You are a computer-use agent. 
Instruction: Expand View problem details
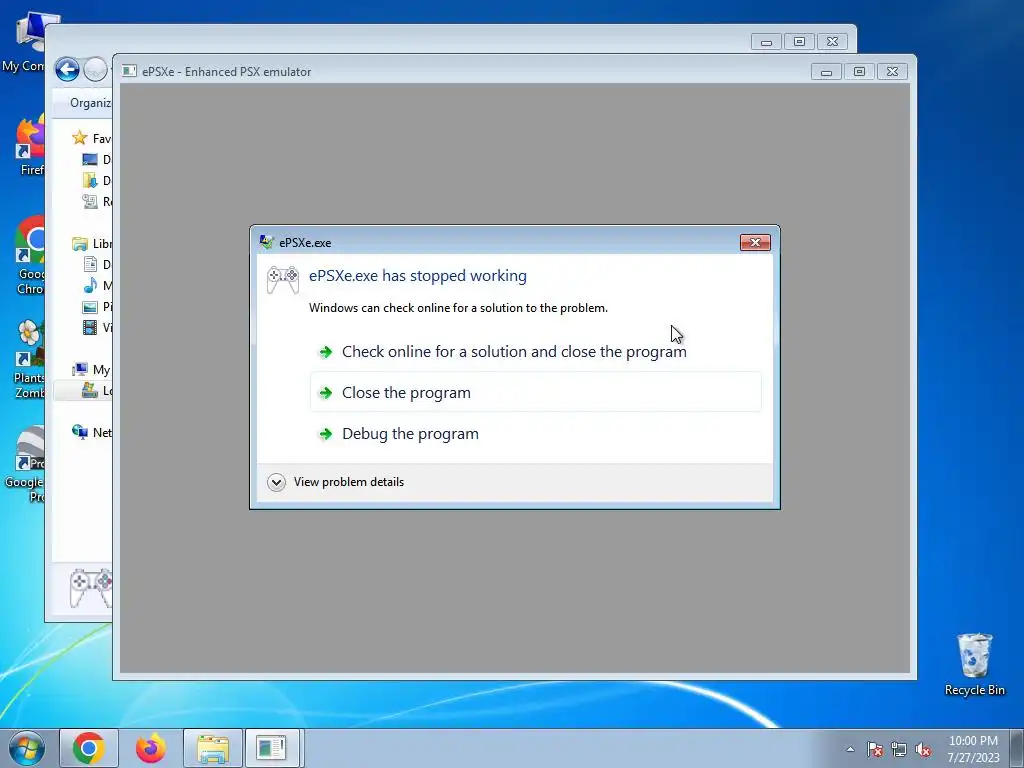point(336,482)
